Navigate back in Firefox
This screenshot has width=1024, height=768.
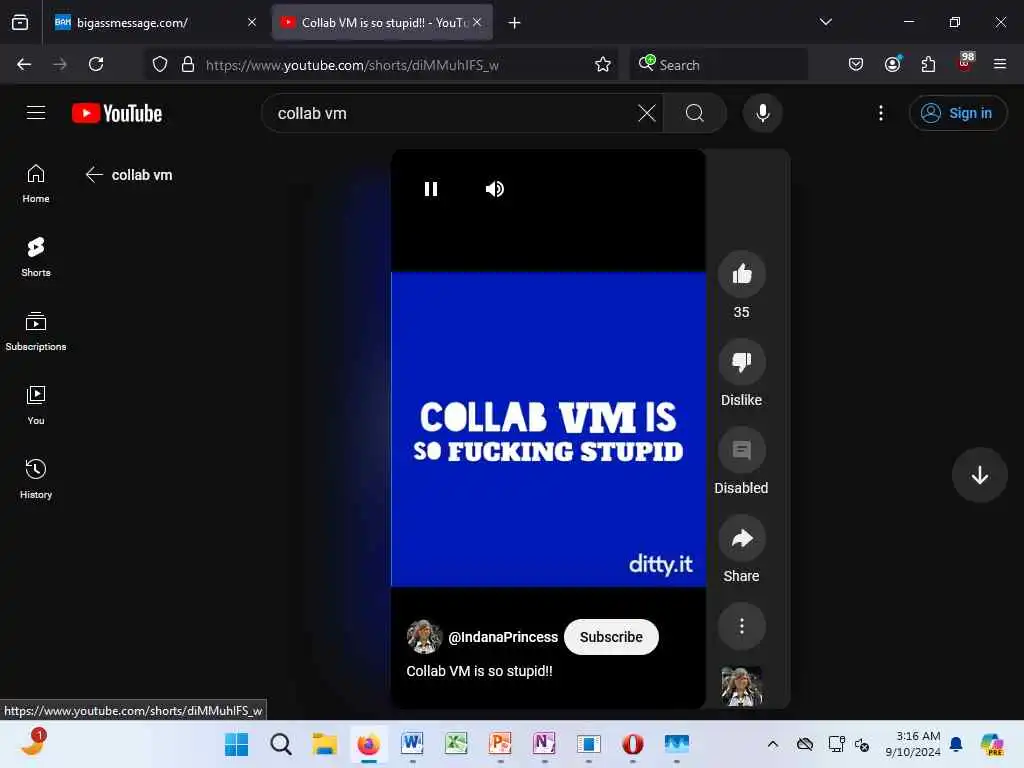[24, 64]
